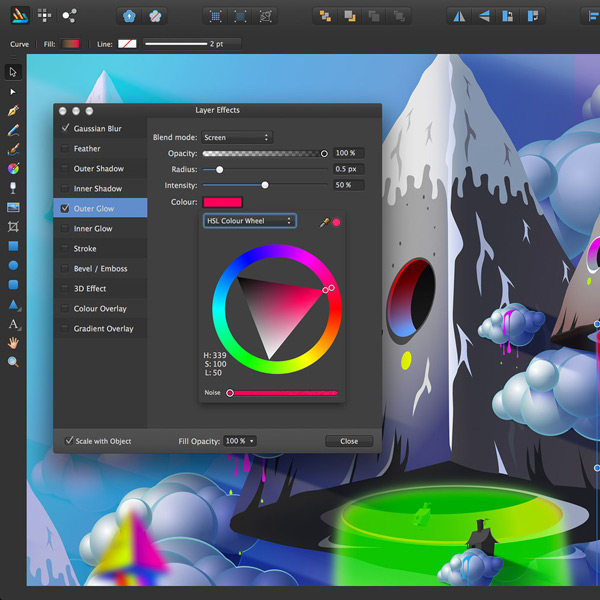Activate the Hand view tool
This screenshot has width=600, height=600.
13,343
